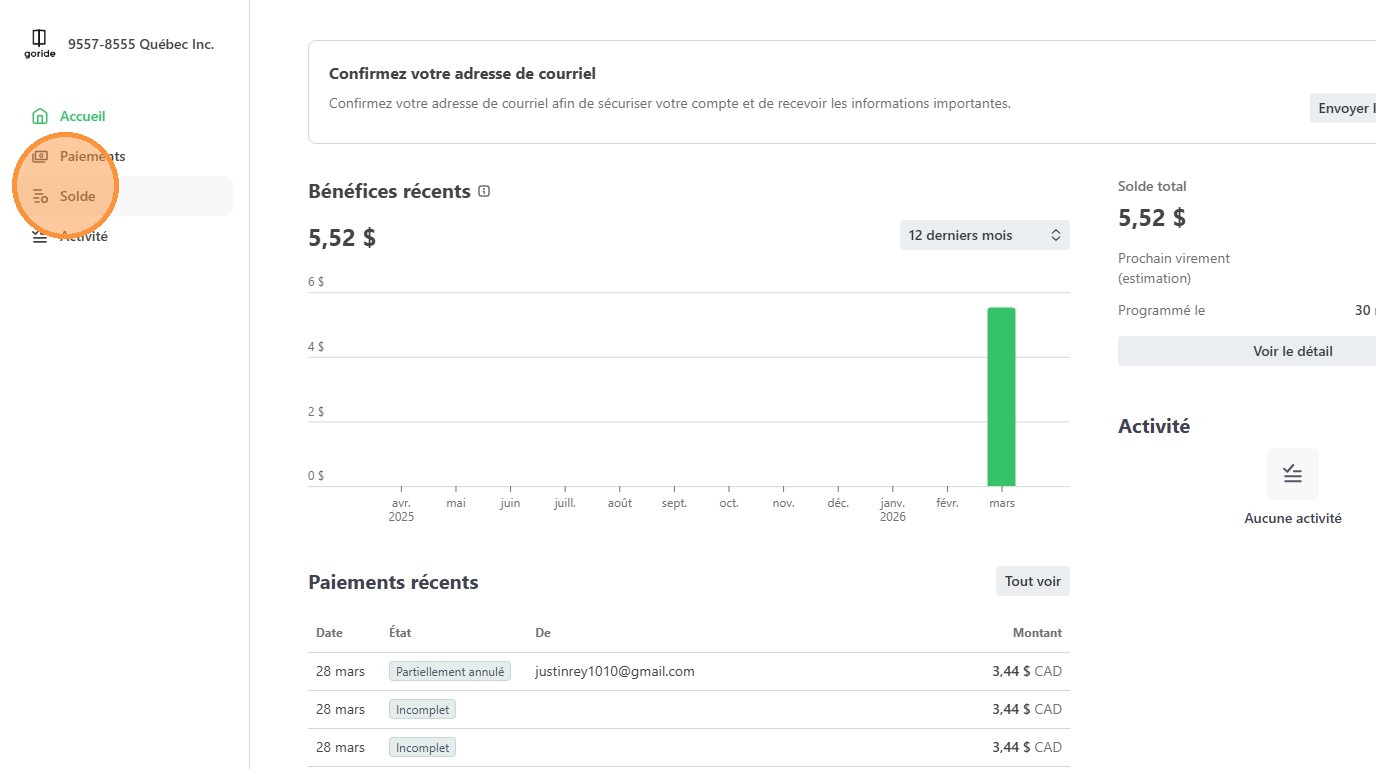Screen dimensions: 1376x769
Task: Open the 12 derniers mois dropdown
Action: [x=984, y=235]
